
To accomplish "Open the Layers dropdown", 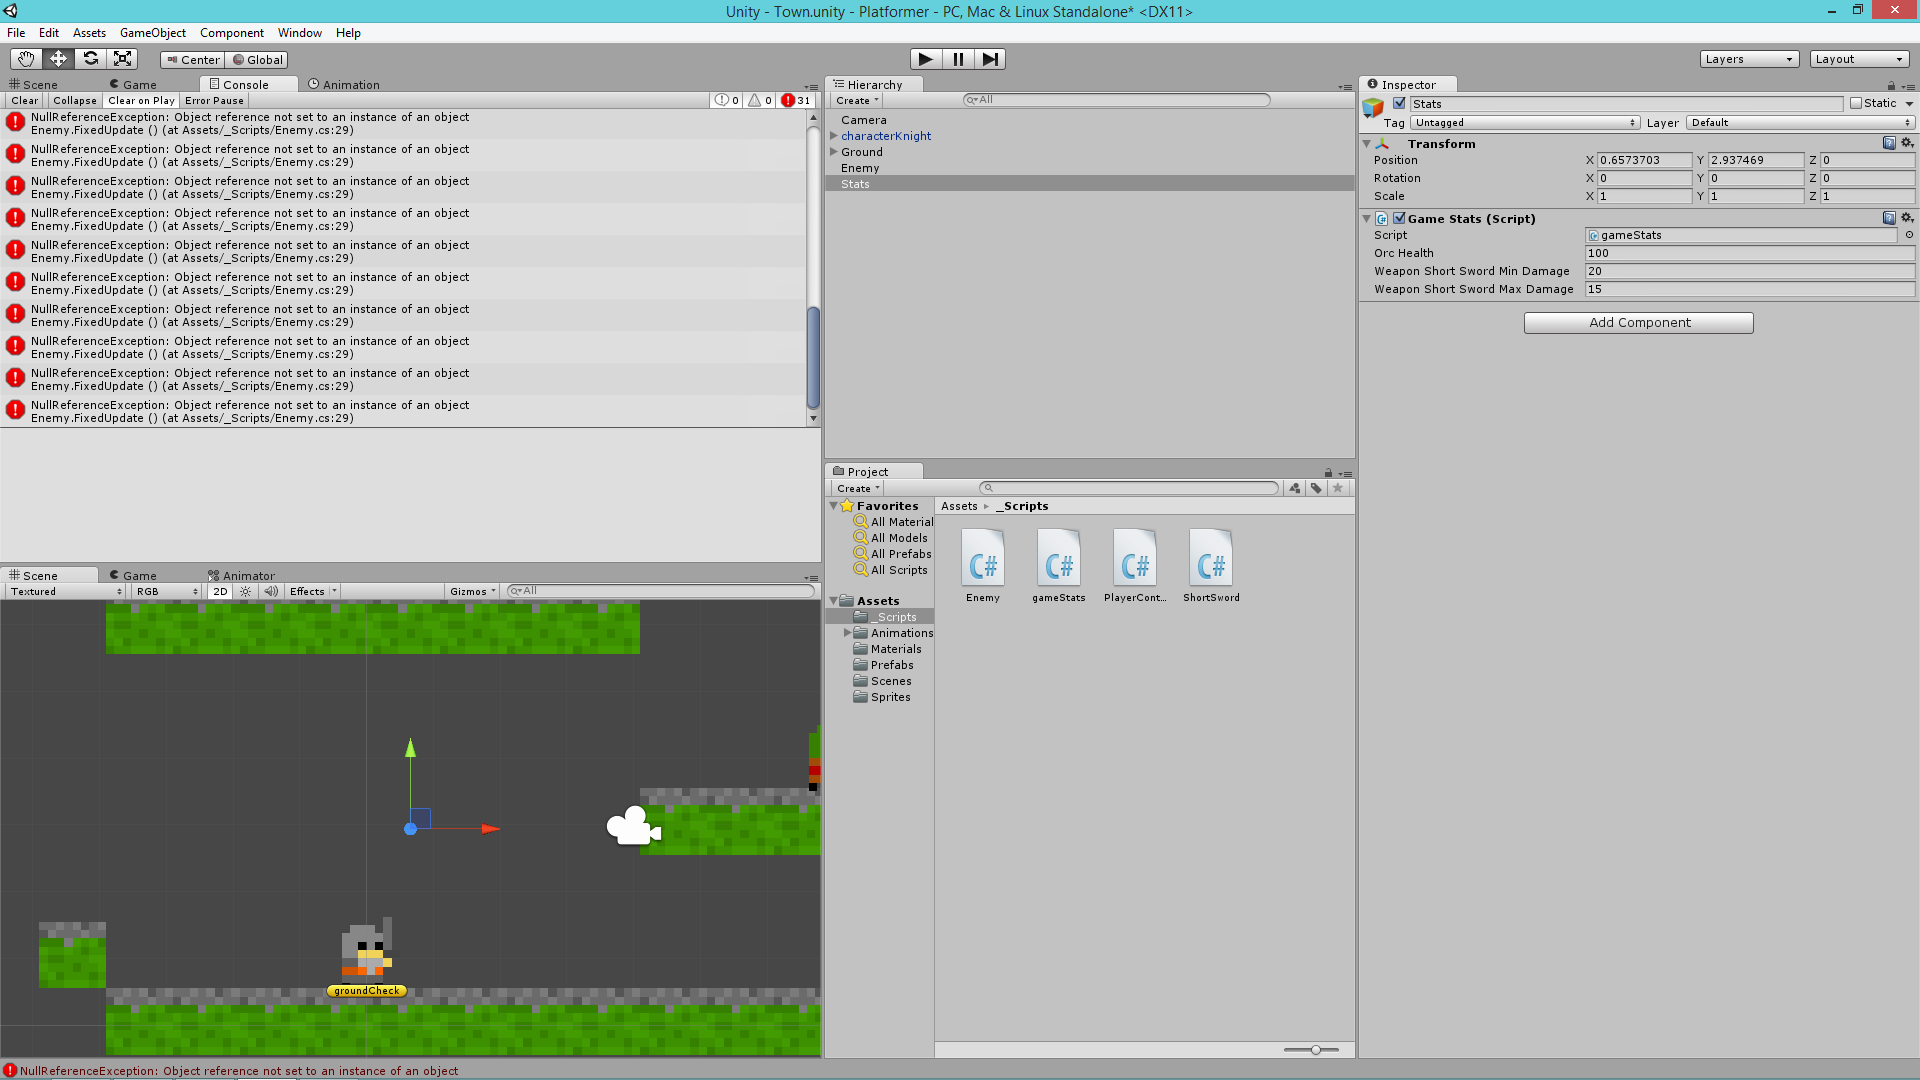I will tap(1749, 59).
